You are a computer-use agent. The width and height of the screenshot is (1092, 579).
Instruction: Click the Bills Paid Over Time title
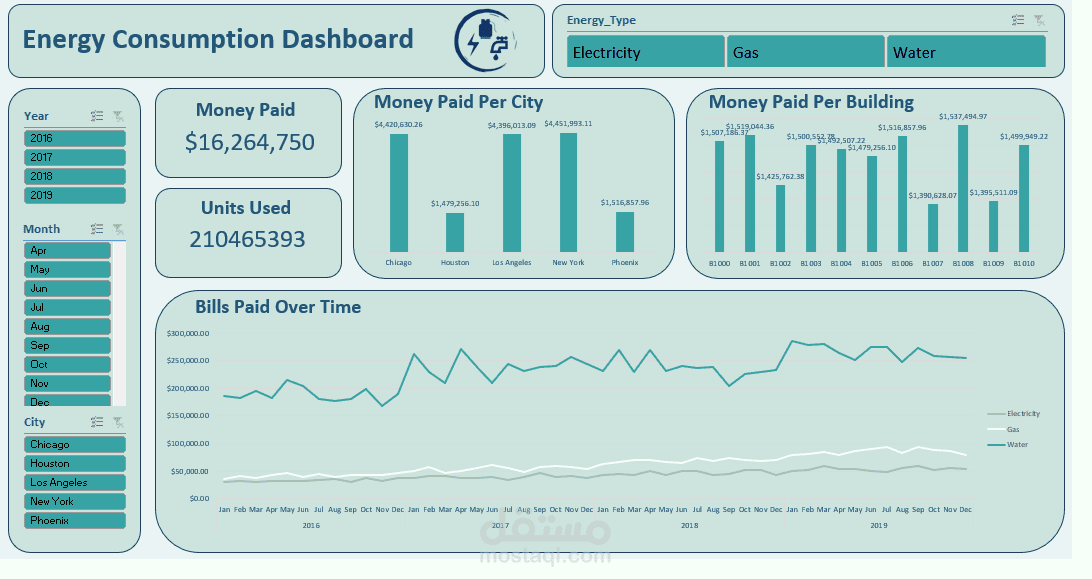click(x=278, y=307)
